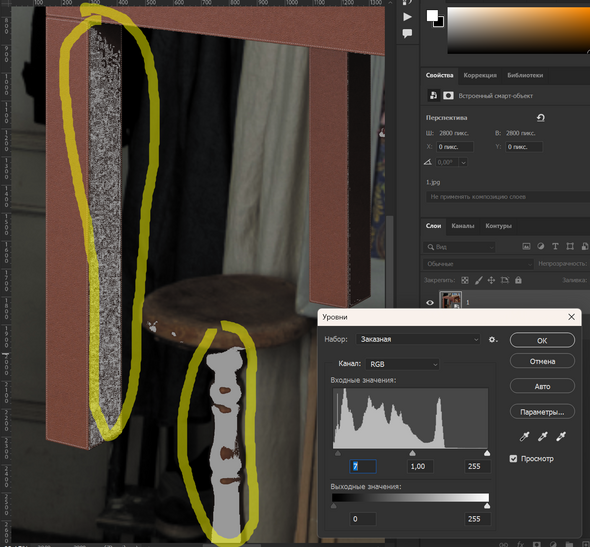Viewport: 590px width, 547px height.
Task: Expand the Обычные blend mode dropdown
Action: (478, 264)
